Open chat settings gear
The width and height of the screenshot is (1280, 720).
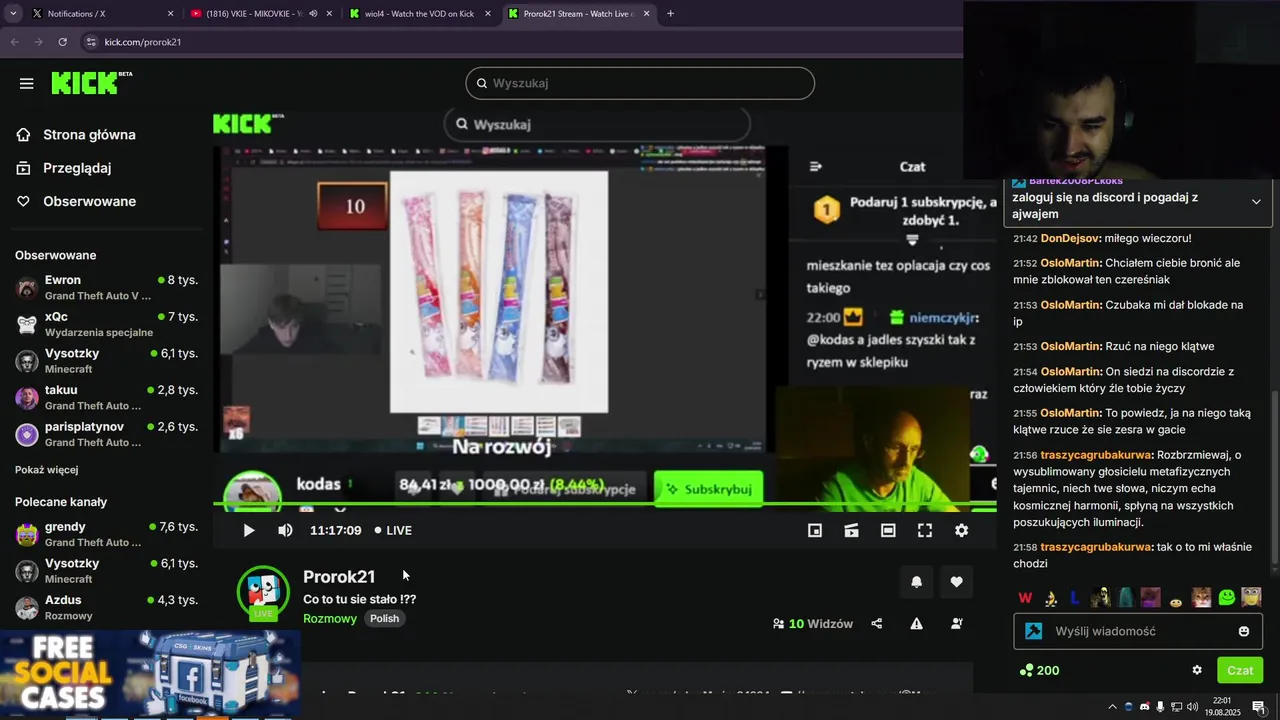click(1197, 670)
